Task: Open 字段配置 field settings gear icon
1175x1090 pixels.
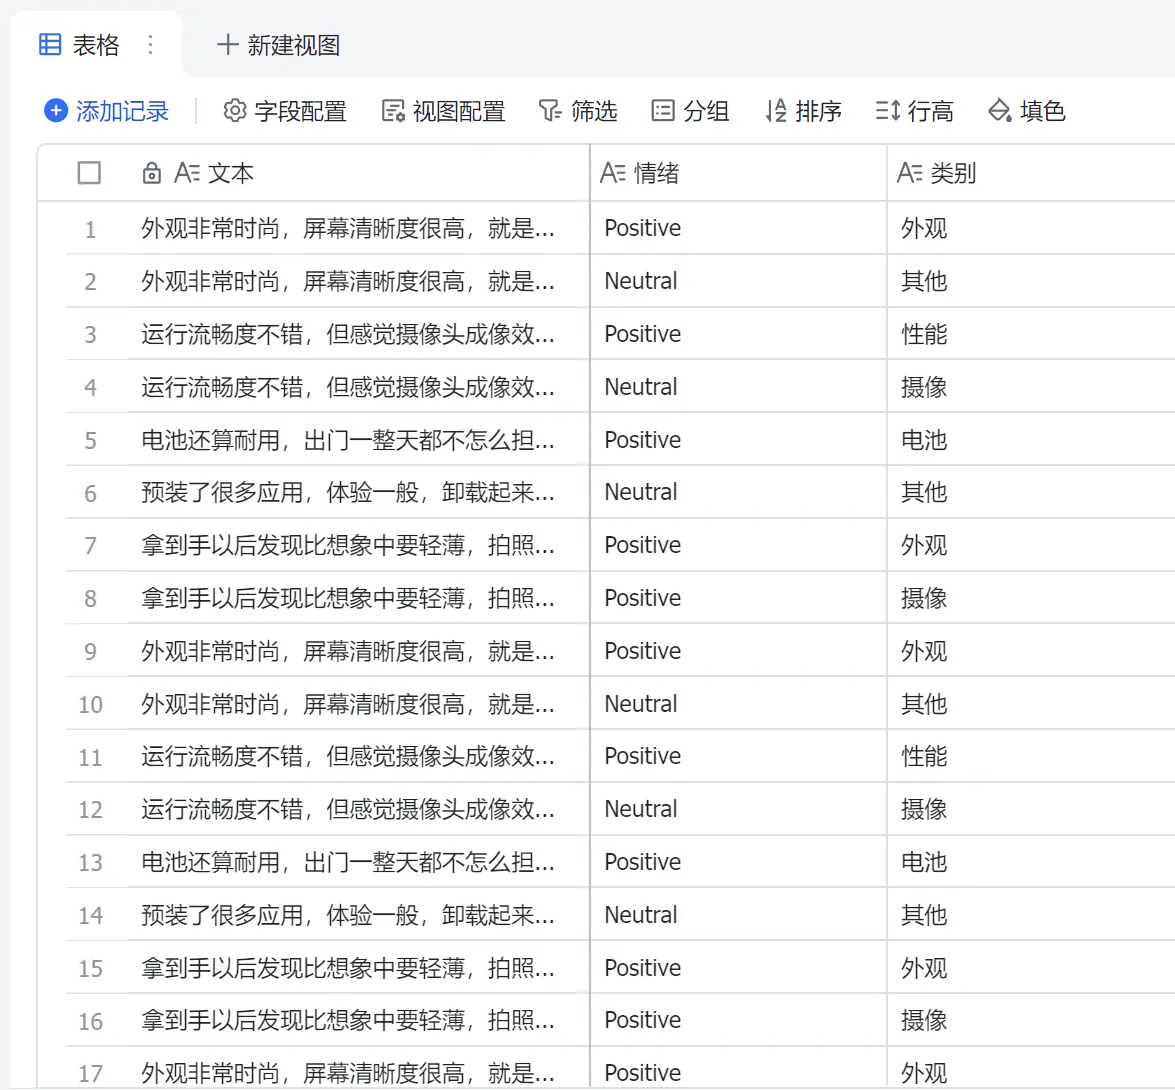Action: pyautogui.click(x=234, y=111)
